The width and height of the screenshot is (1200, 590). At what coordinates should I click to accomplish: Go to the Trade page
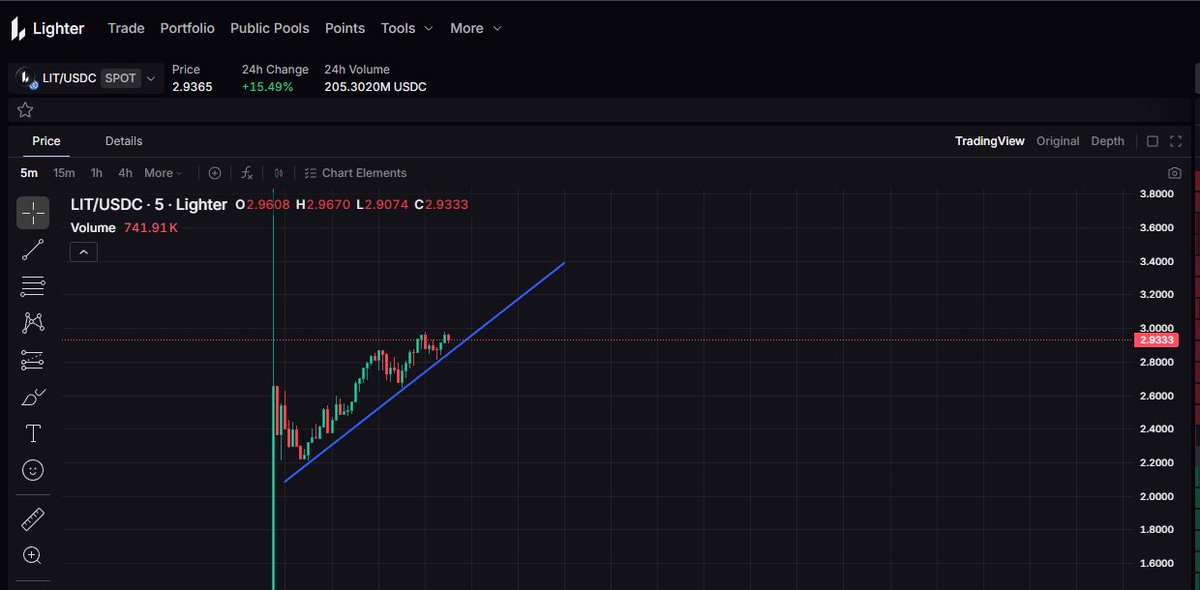point(126,28)
